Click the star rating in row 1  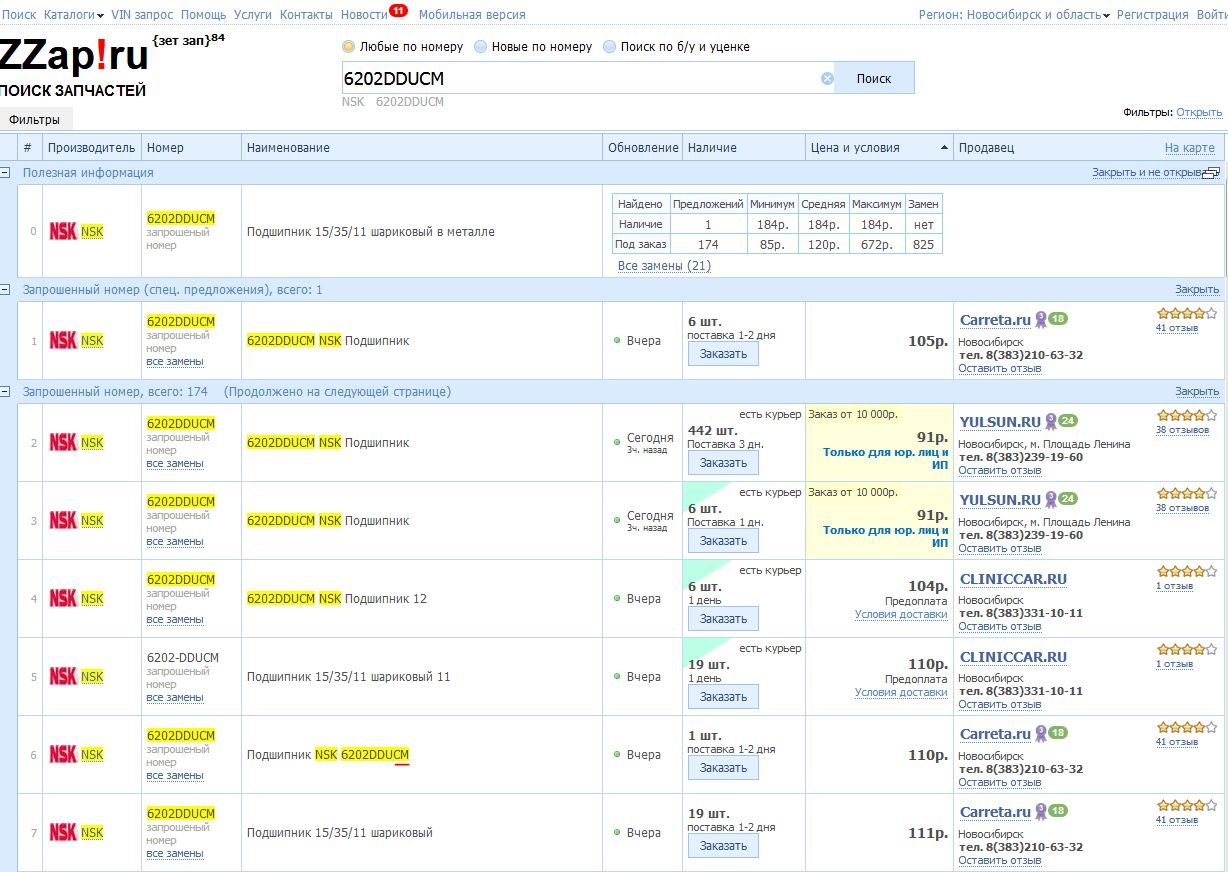coord(1187,313)
